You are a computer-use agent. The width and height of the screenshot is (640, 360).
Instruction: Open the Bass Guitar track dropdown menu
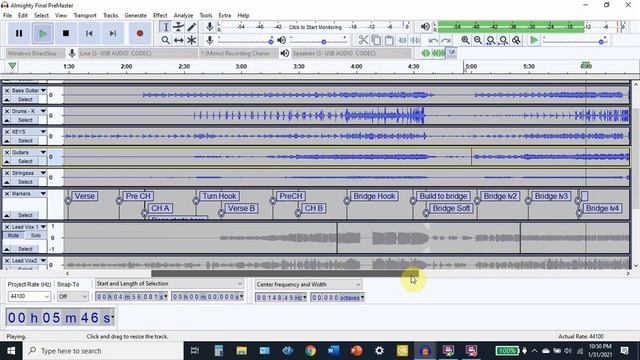pos(43,90)
